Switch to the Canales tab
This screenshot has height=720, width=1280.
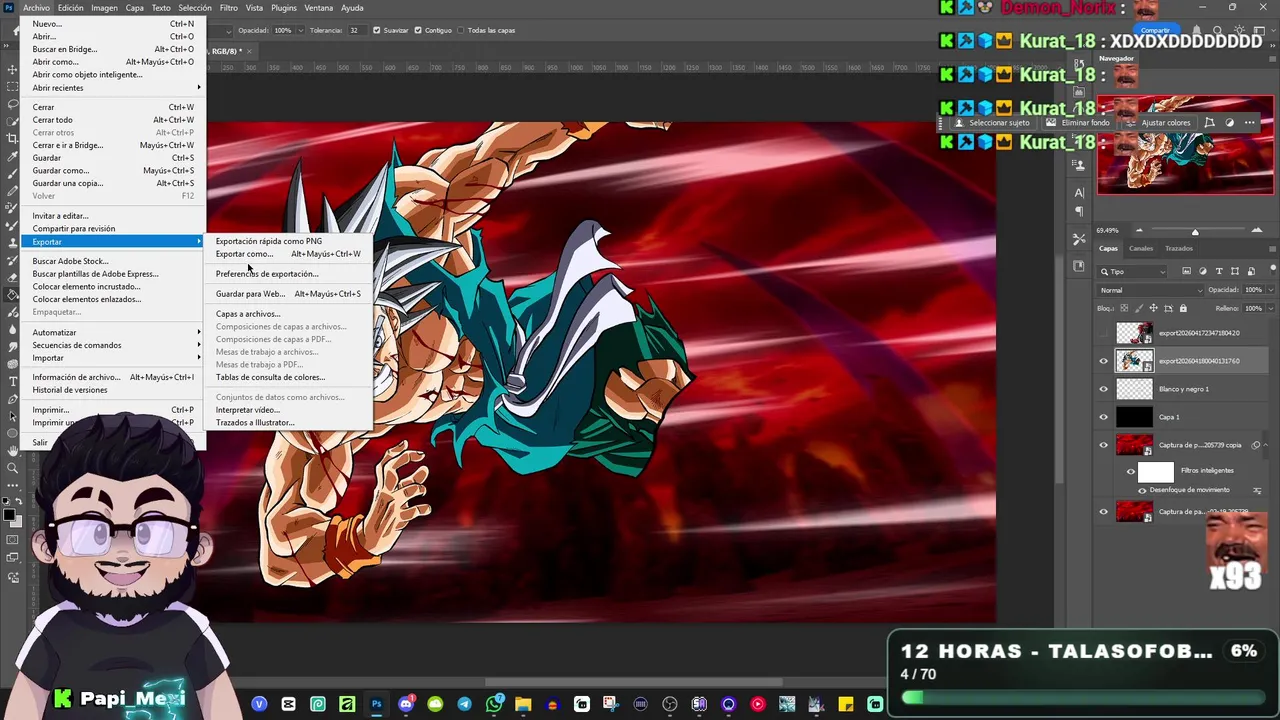(1141, 248)
